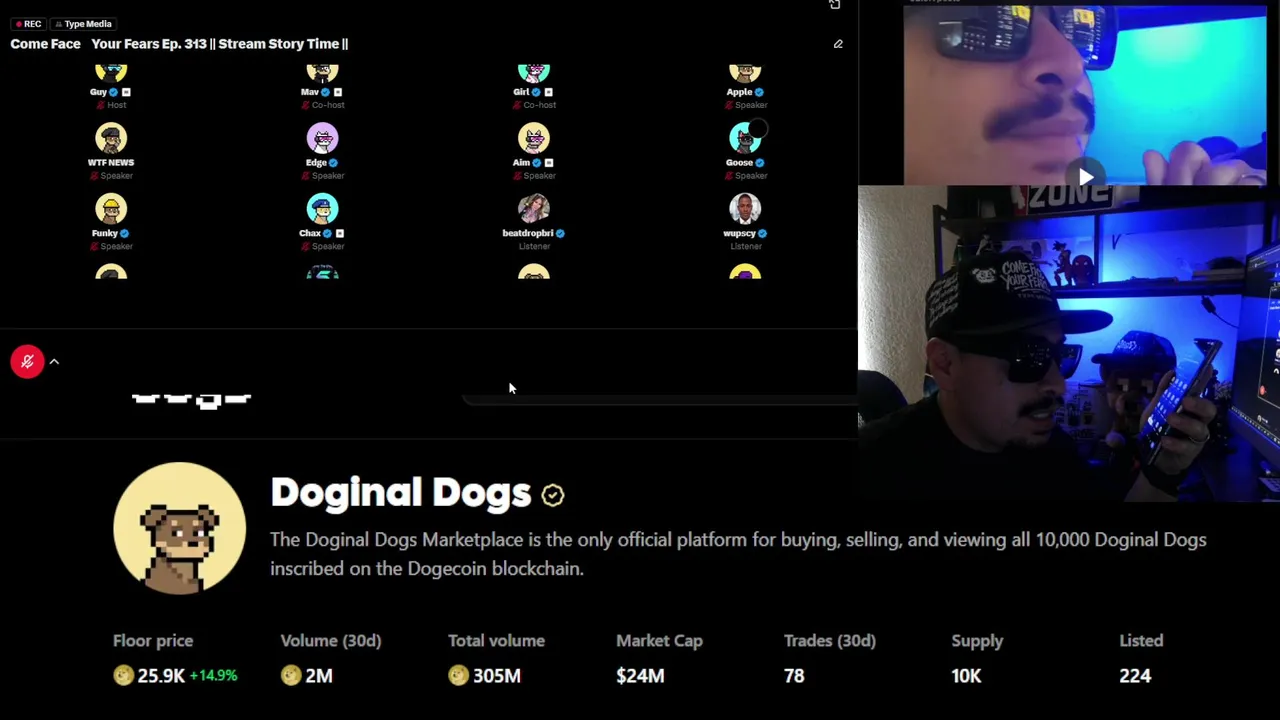Viewport: 1280px width, 720px height.
Task: Click the edit pencil icon beside title
Action: point(838,44)
